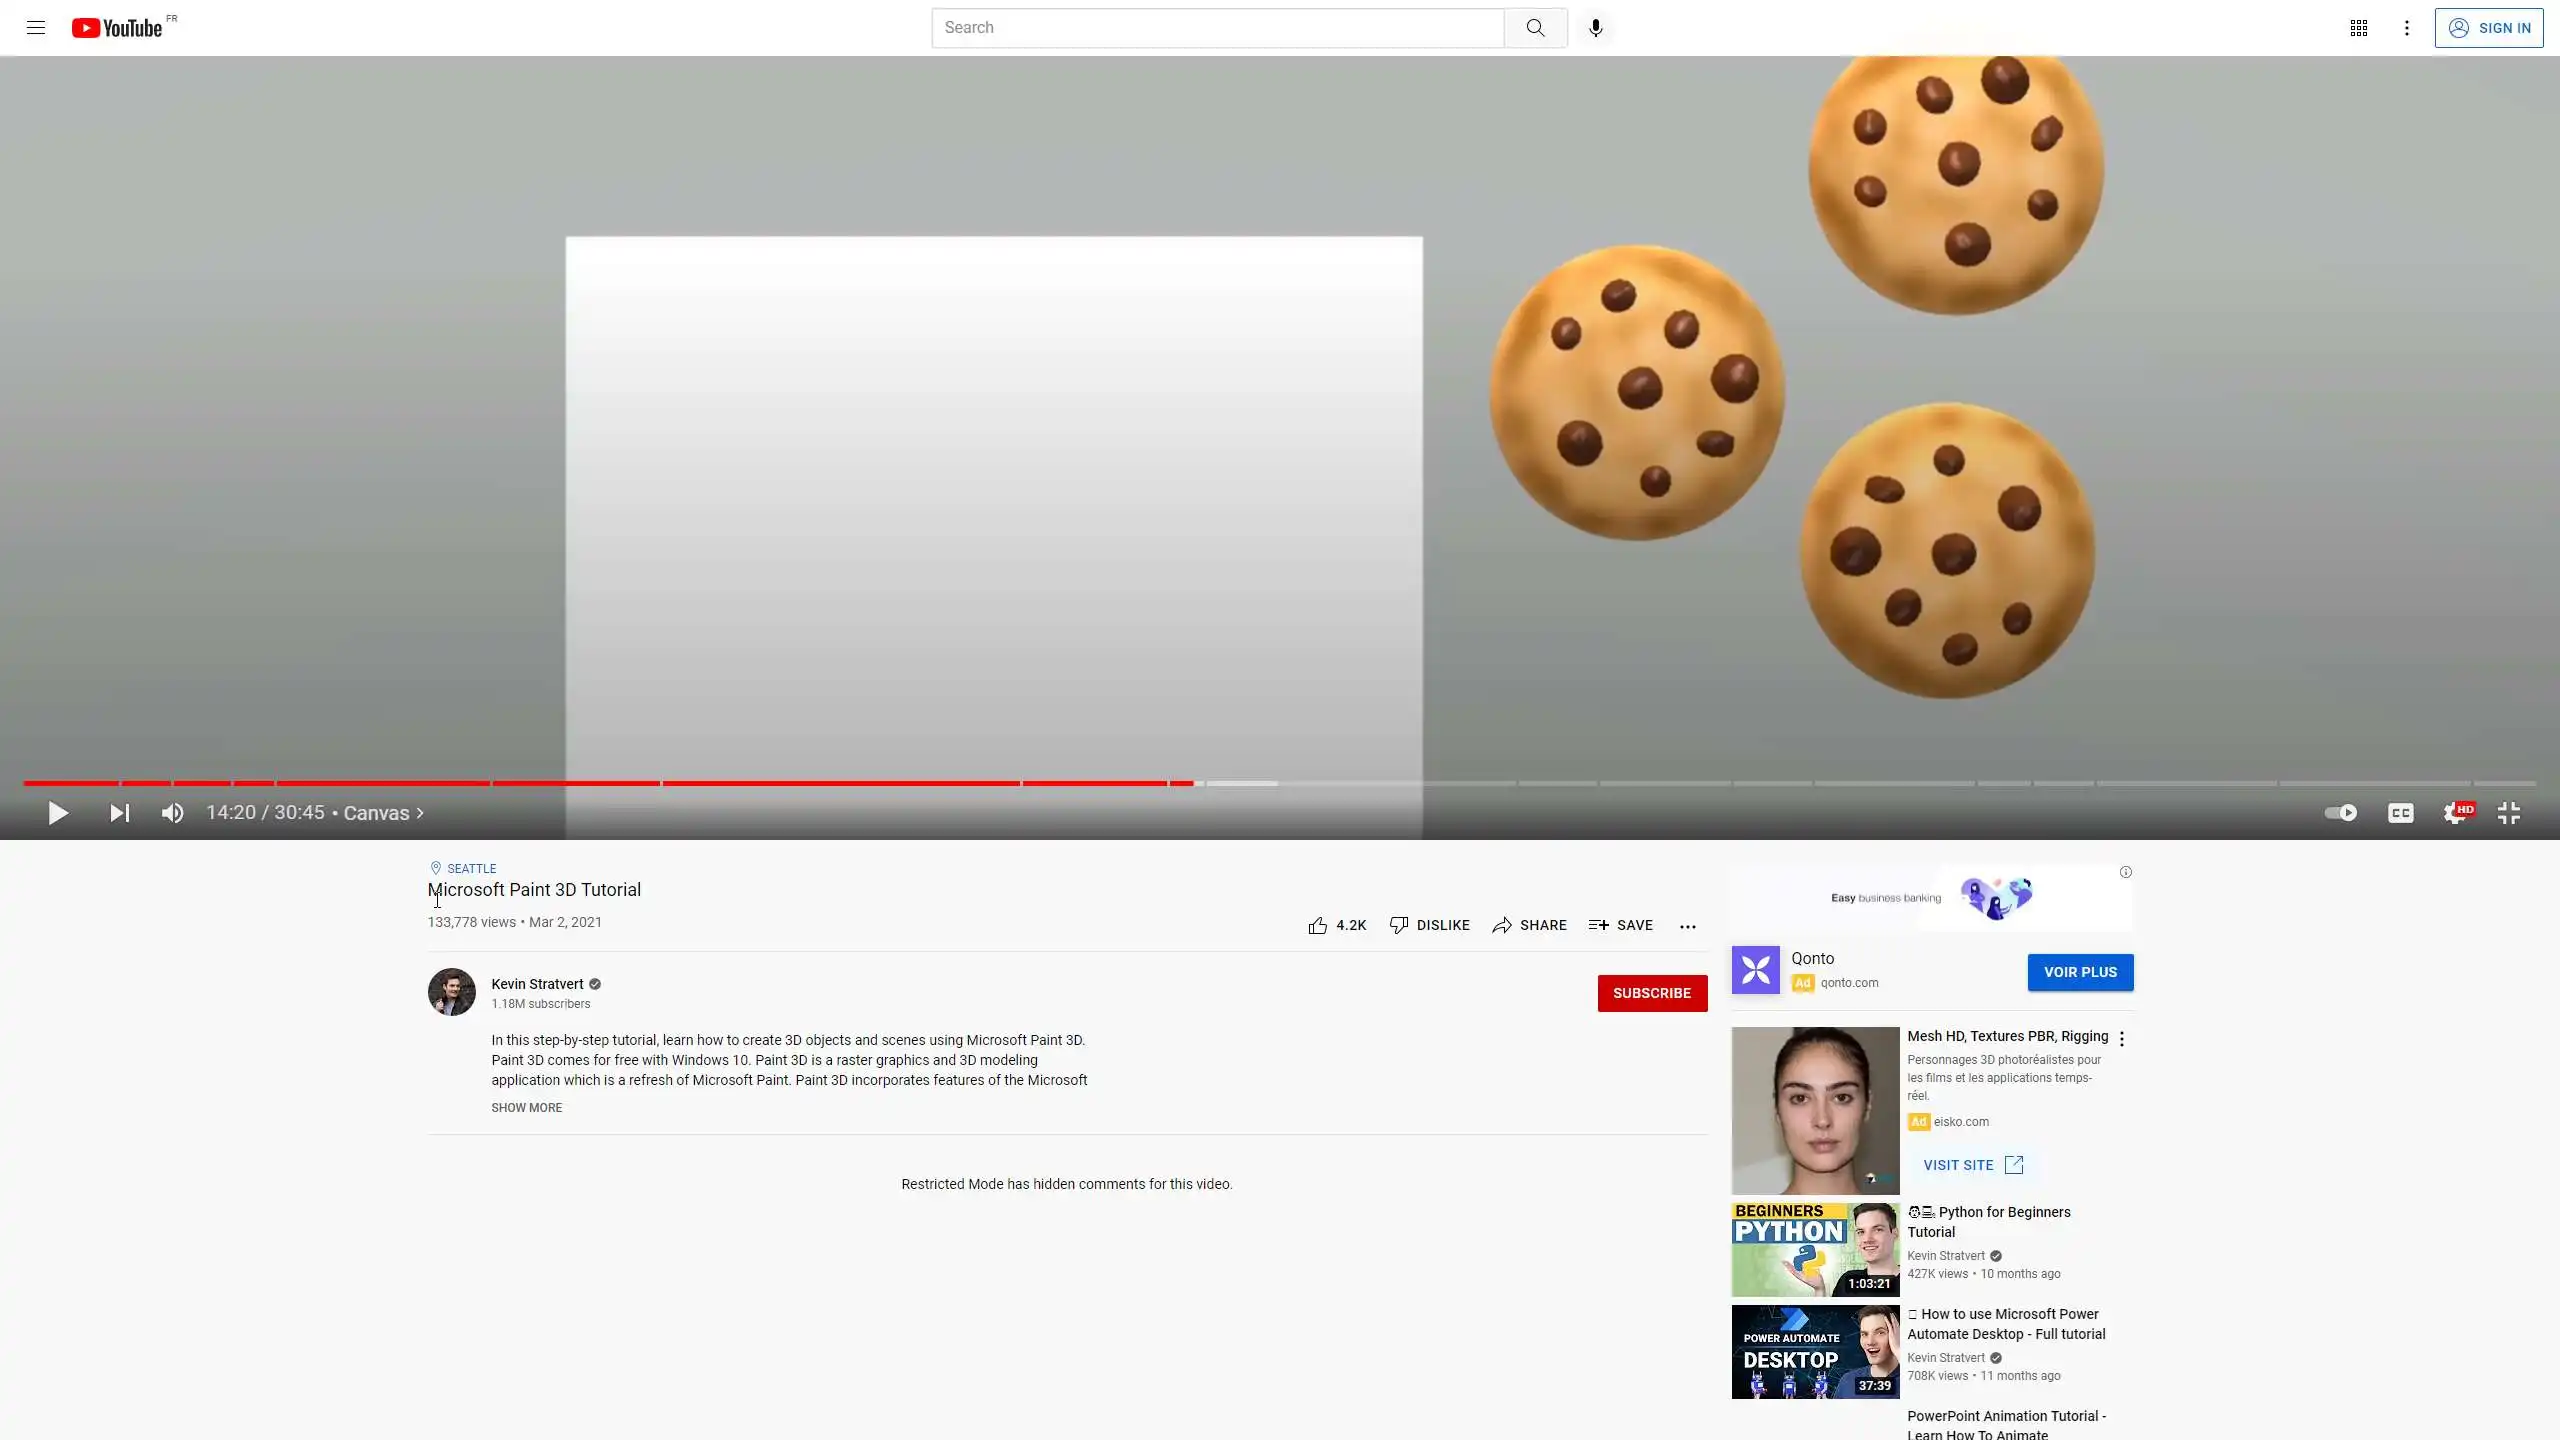Expand description with SHOW MORE
The height and width of the screenshot is (1440, 2560).
point(526,1107)
